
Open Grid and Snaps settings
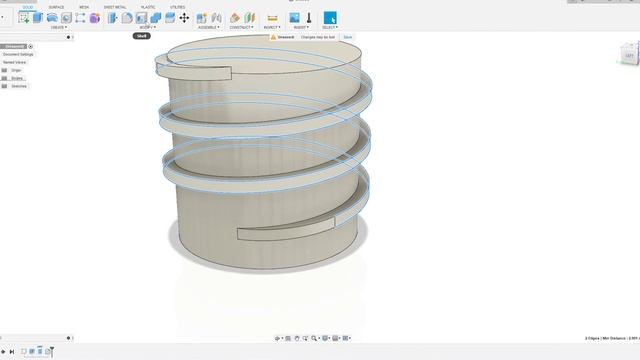click(x=335, y=338)
